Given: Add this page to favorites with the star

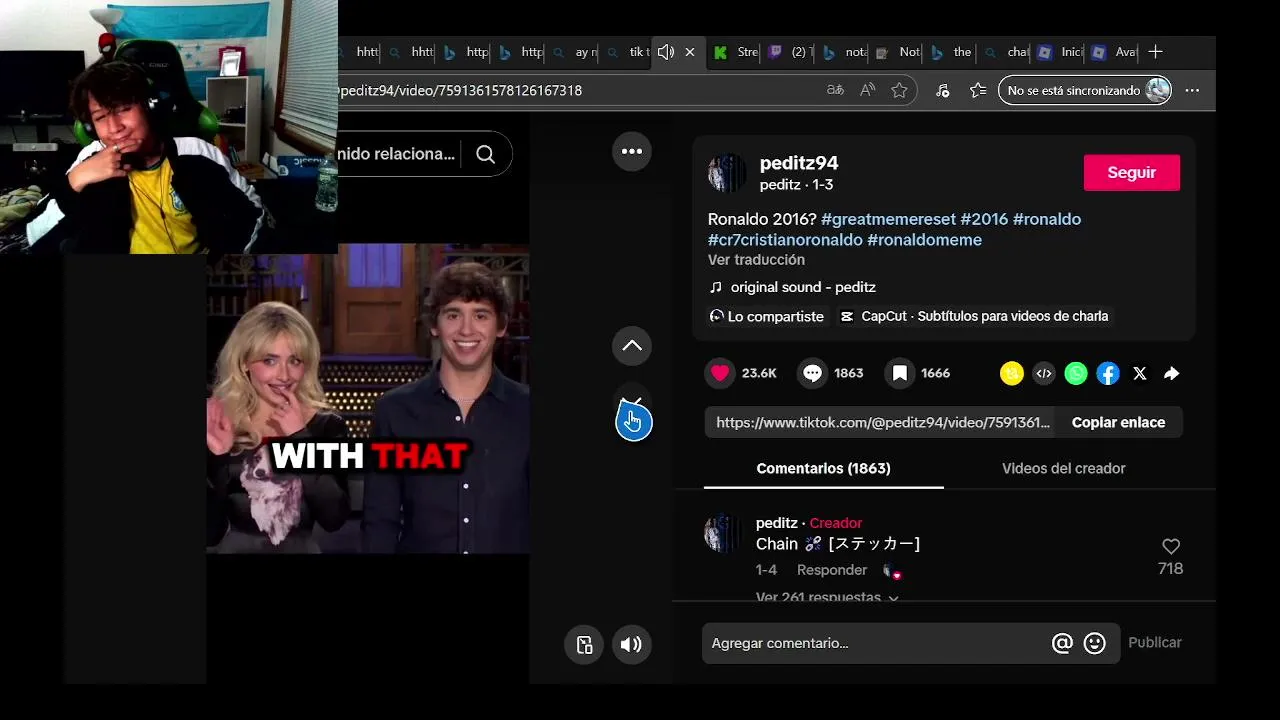Looking at the screenshot, I should point(899,90).
